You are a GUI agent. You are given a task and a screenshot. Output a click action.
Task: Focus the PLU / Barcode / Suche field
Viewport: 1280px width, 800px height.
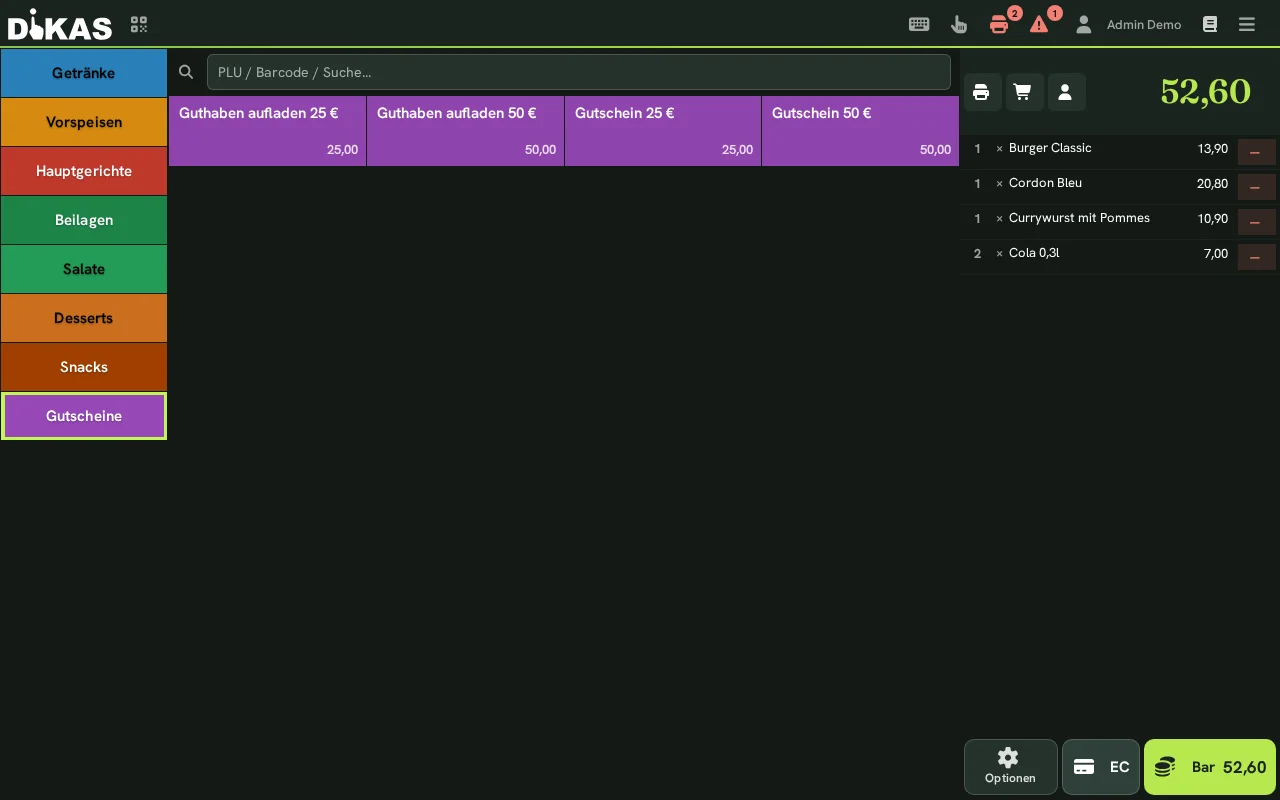click(x=578, y=72)
